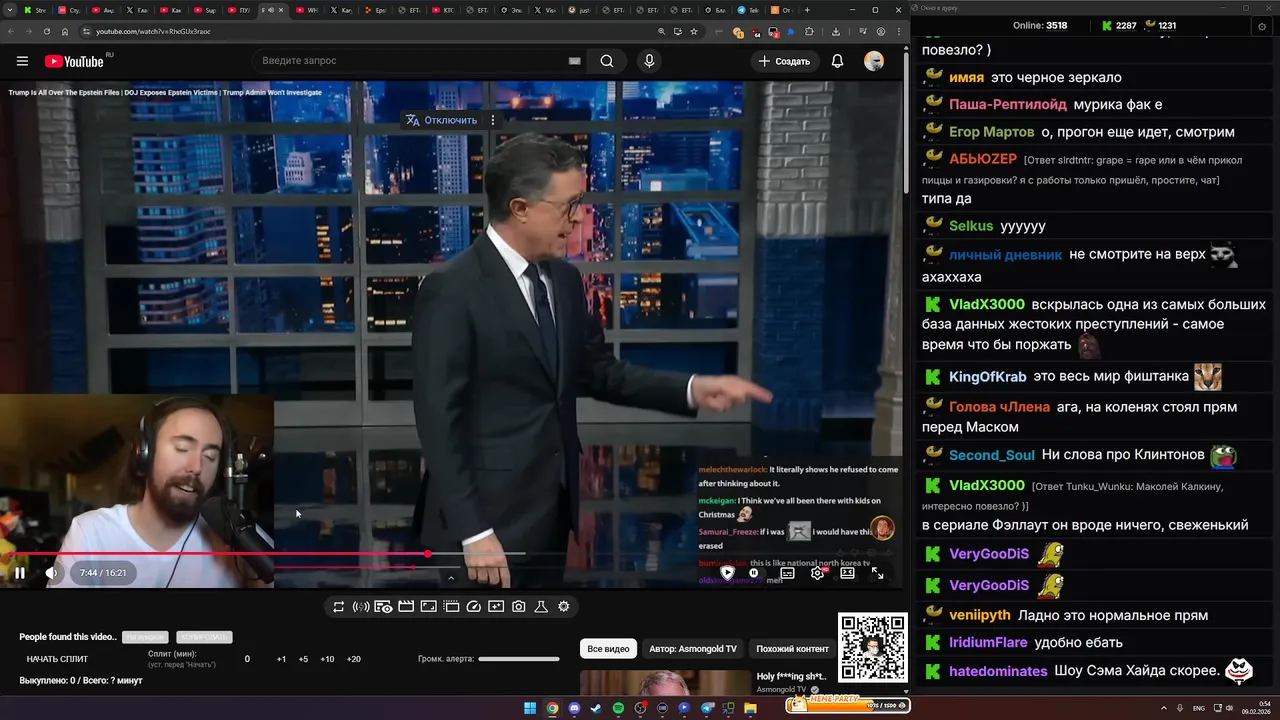Click hatedominates username in chat
This screenshot has height=720, width=1280.
coord(998,671)
